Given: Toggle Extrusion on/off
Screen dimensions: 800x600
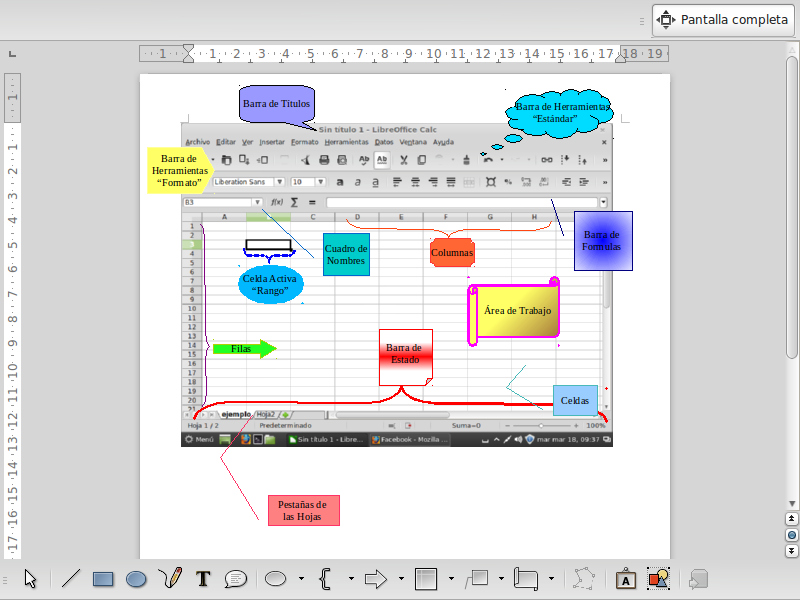Looking at the screenshot, I should [x=698, y=579].
